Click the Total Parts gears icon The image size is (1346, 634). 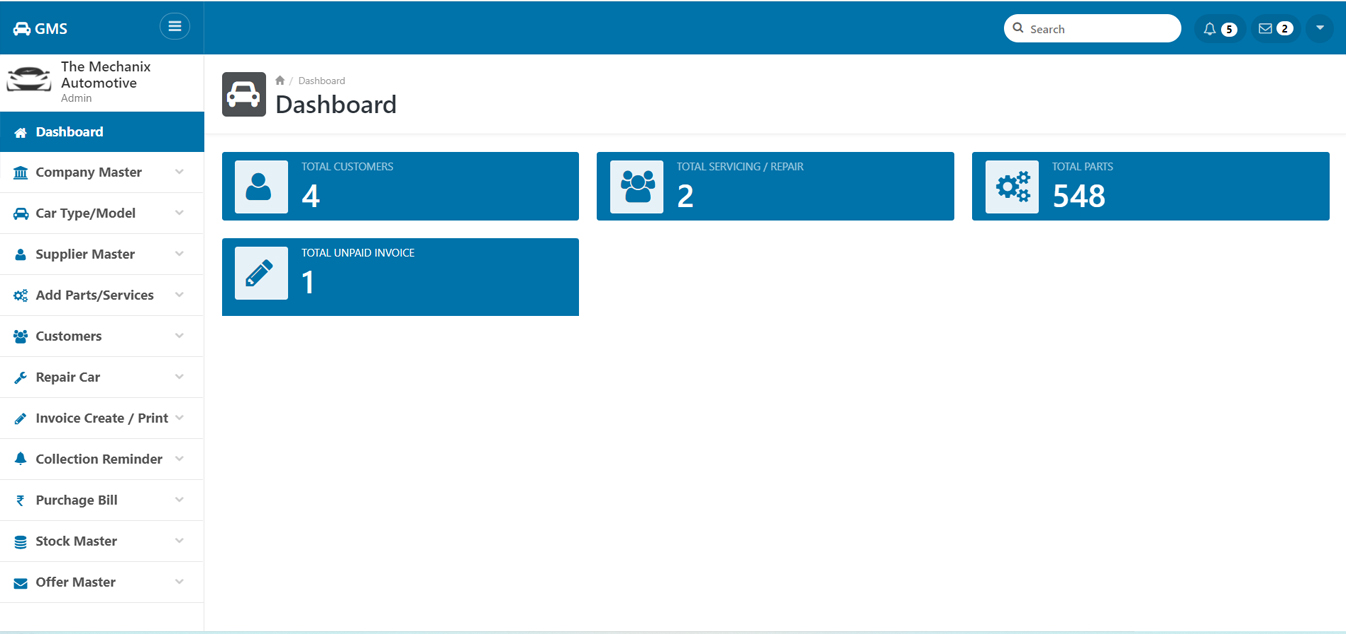pos(1012,187)
